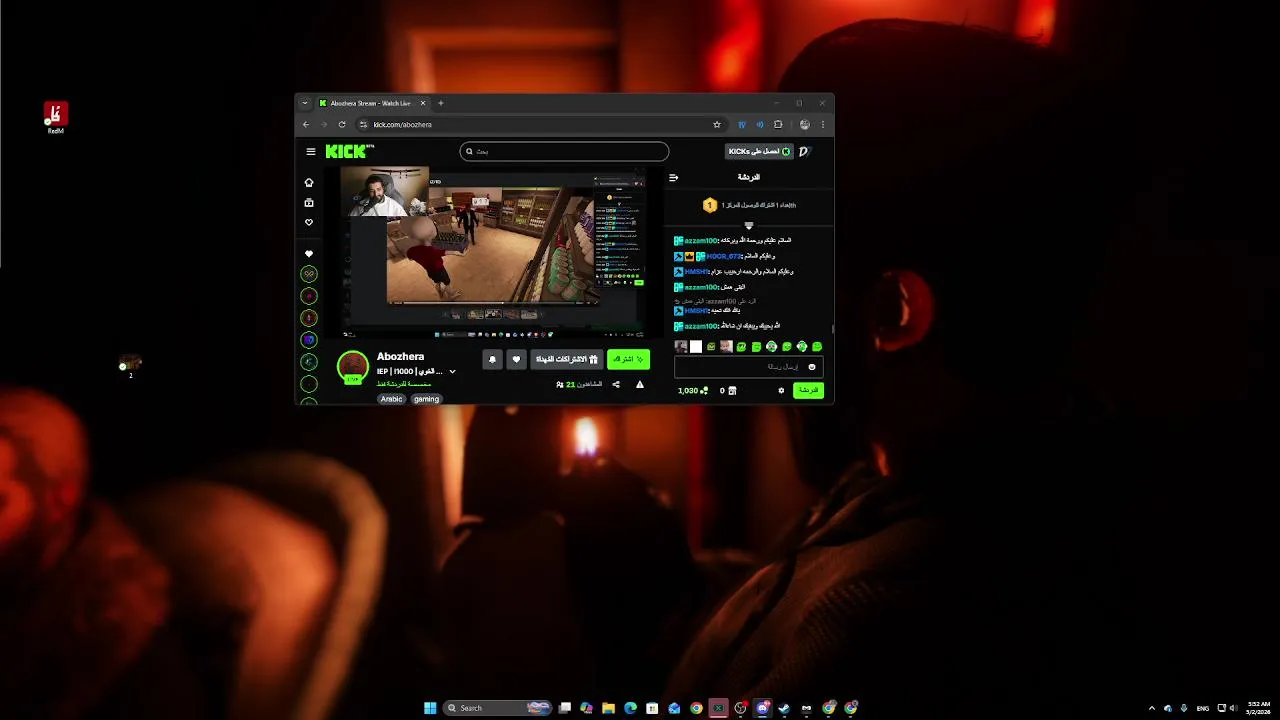Collapse the chat panel with arrow icon
The image size is (1280, 720).
(x=673, y=177)
